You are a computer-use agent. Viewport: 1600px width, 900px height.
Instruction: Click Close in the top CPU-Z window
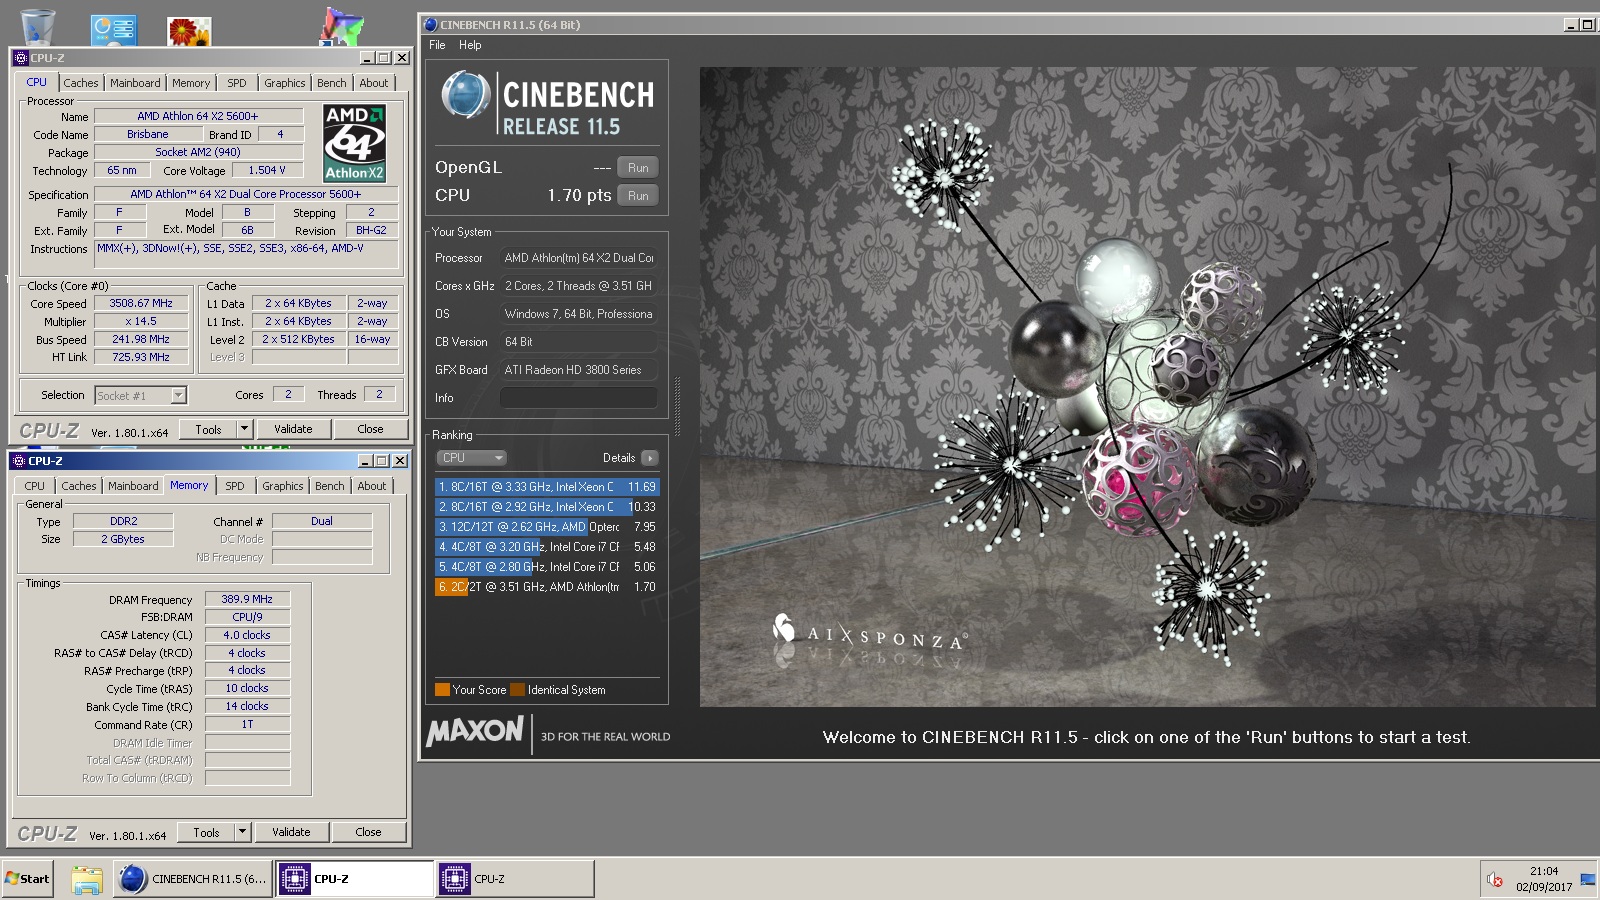(x=370, y=429)
